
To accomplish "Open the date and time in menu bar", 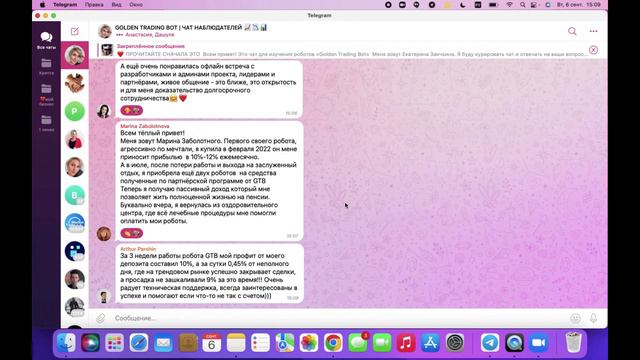I will click(x=578, y=4).
